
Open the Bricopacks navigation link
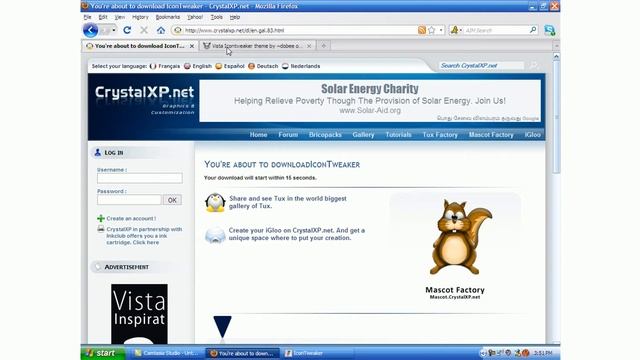[x=325, y=135]
